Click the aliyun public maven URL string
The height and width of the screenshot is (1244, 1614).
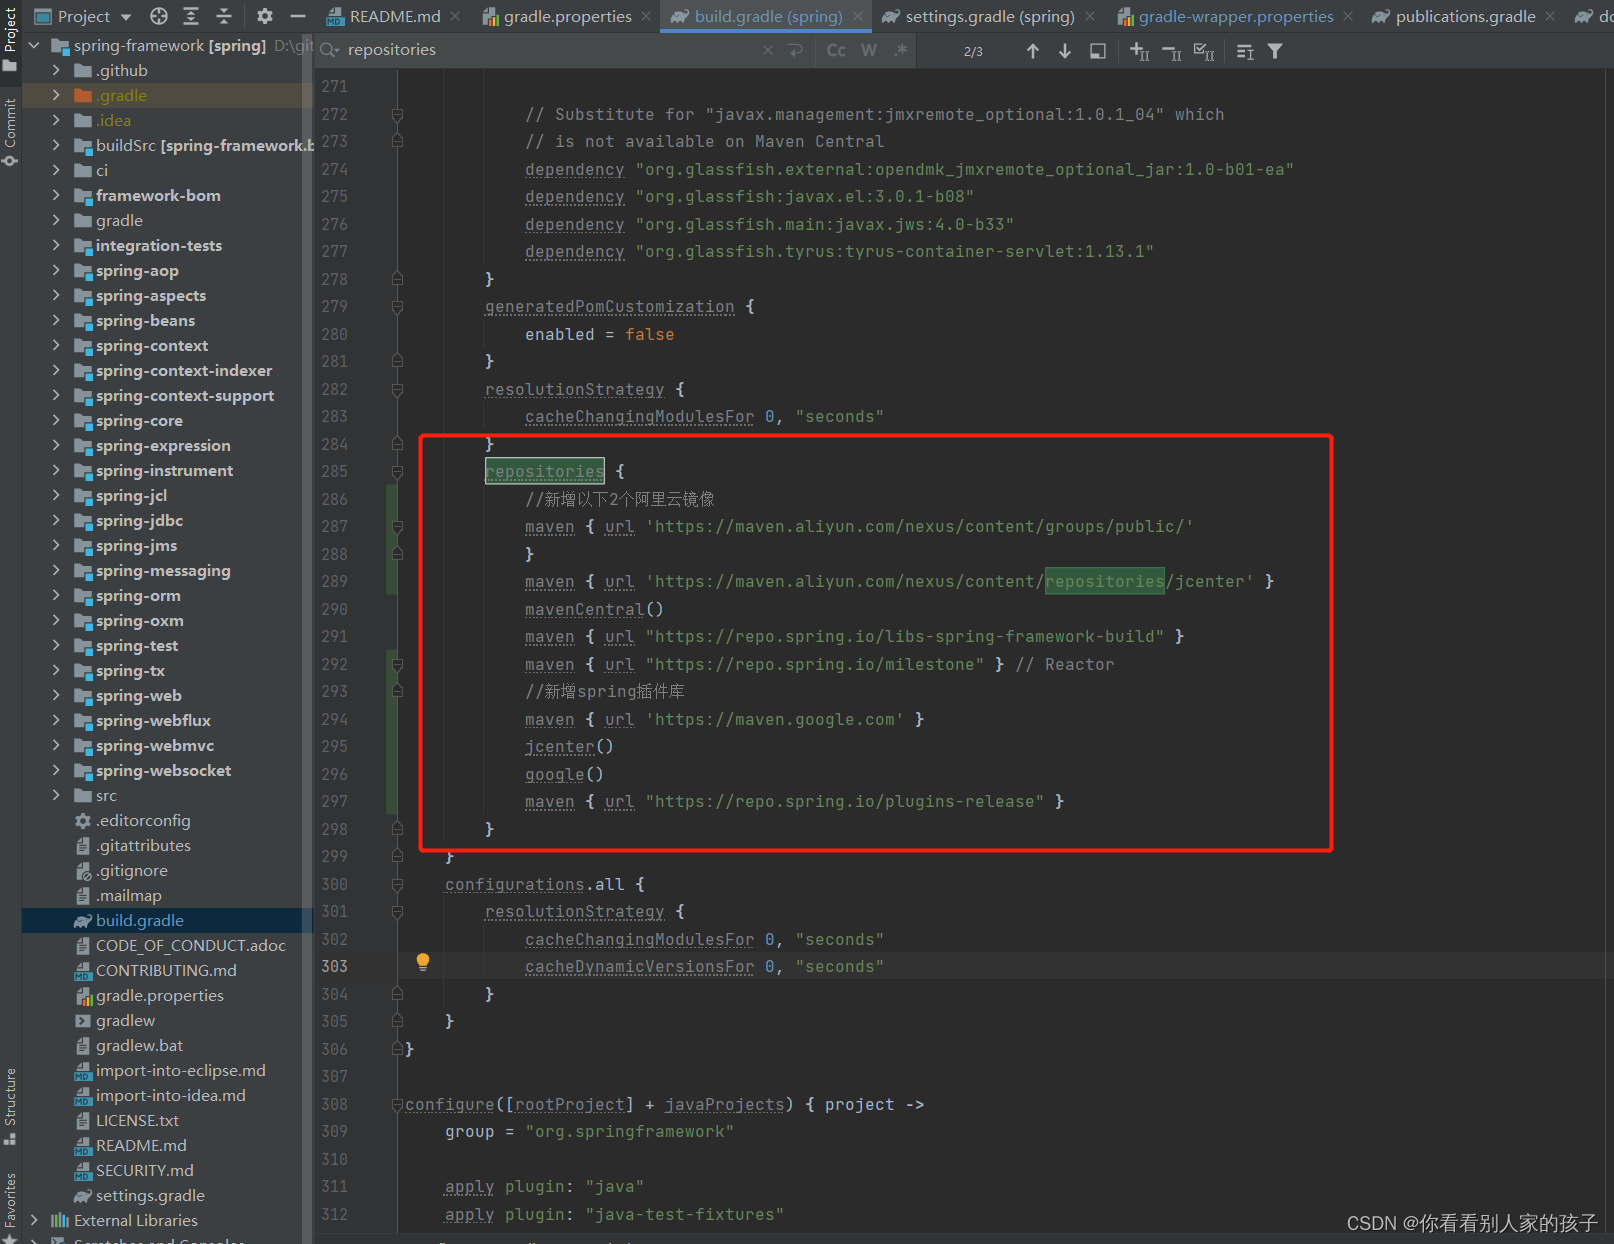point(919,527)
